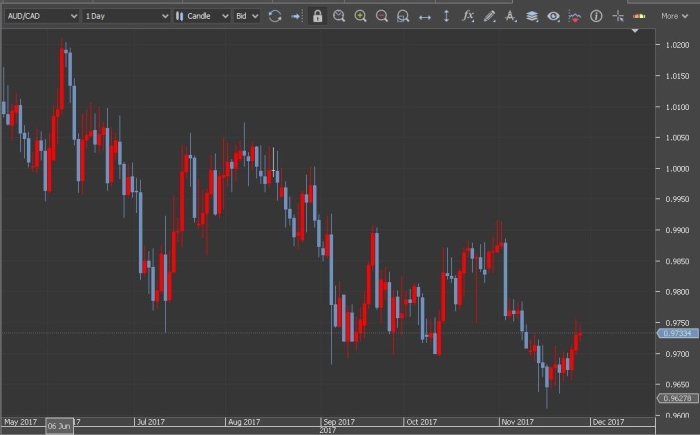Click the zoom in magnifier icon
Screen dimensions: 700x435
click(x=360, y=17)
